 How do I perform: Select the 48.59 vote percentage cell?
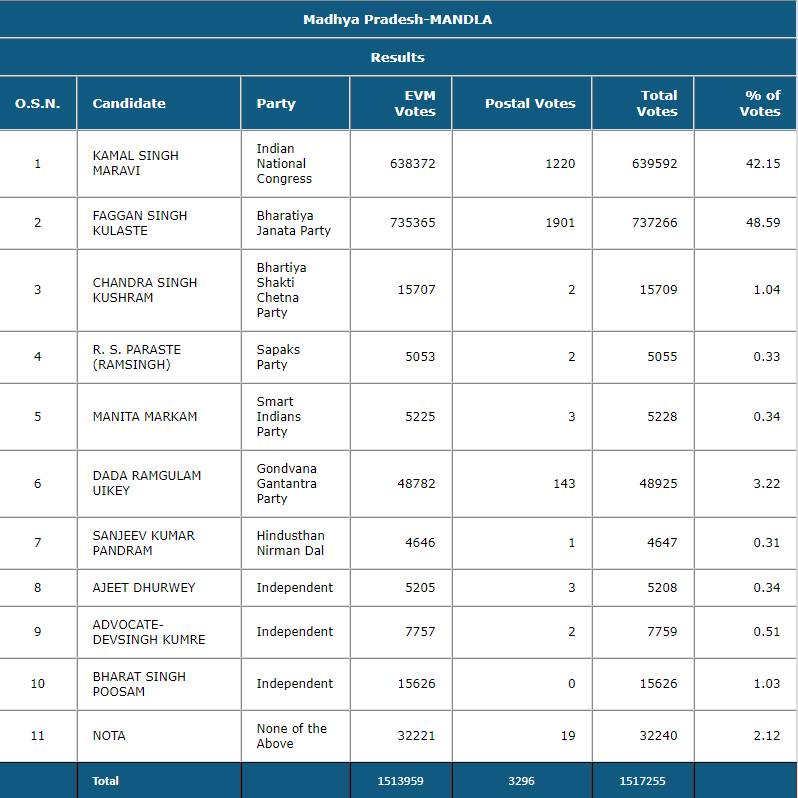(762, 223)
